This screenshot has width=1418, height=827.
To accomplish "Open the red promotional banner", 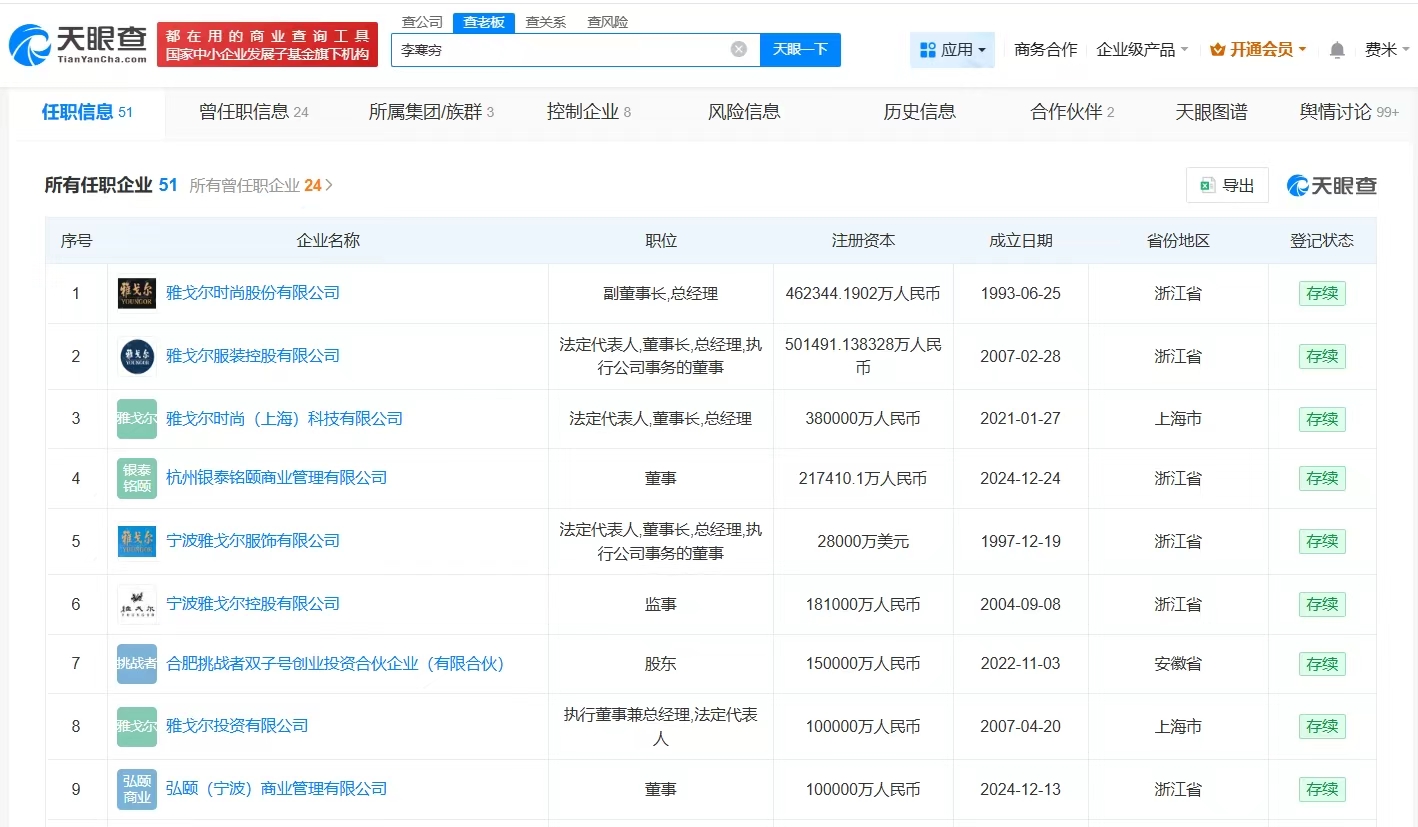I will (267, 45).
